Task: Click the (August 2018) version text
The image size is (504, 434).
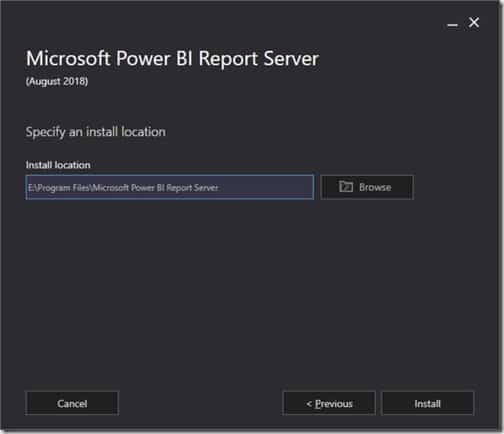Action: click(x=57, y=81)
